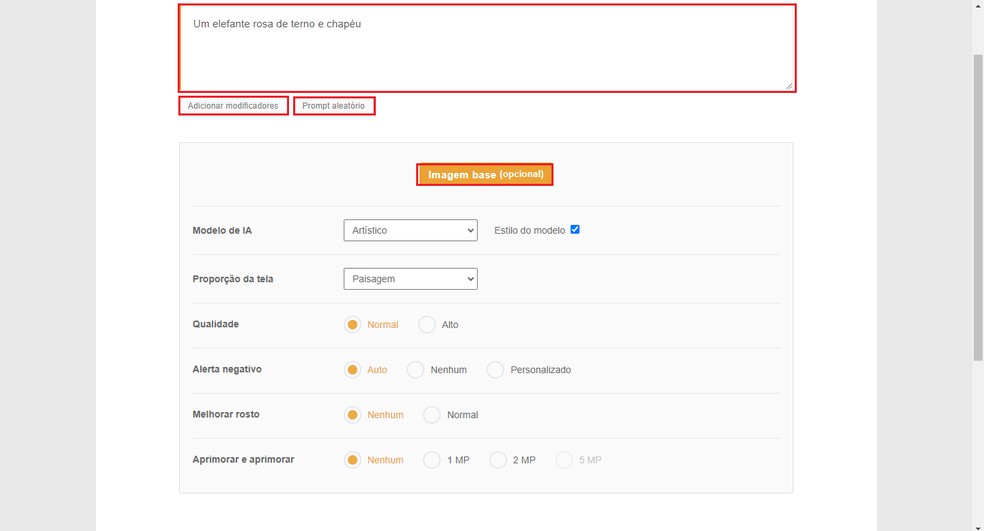984x531 pixels.
Task: Toggle the Estilo do modelo checkbox
Action: point(575,230)
